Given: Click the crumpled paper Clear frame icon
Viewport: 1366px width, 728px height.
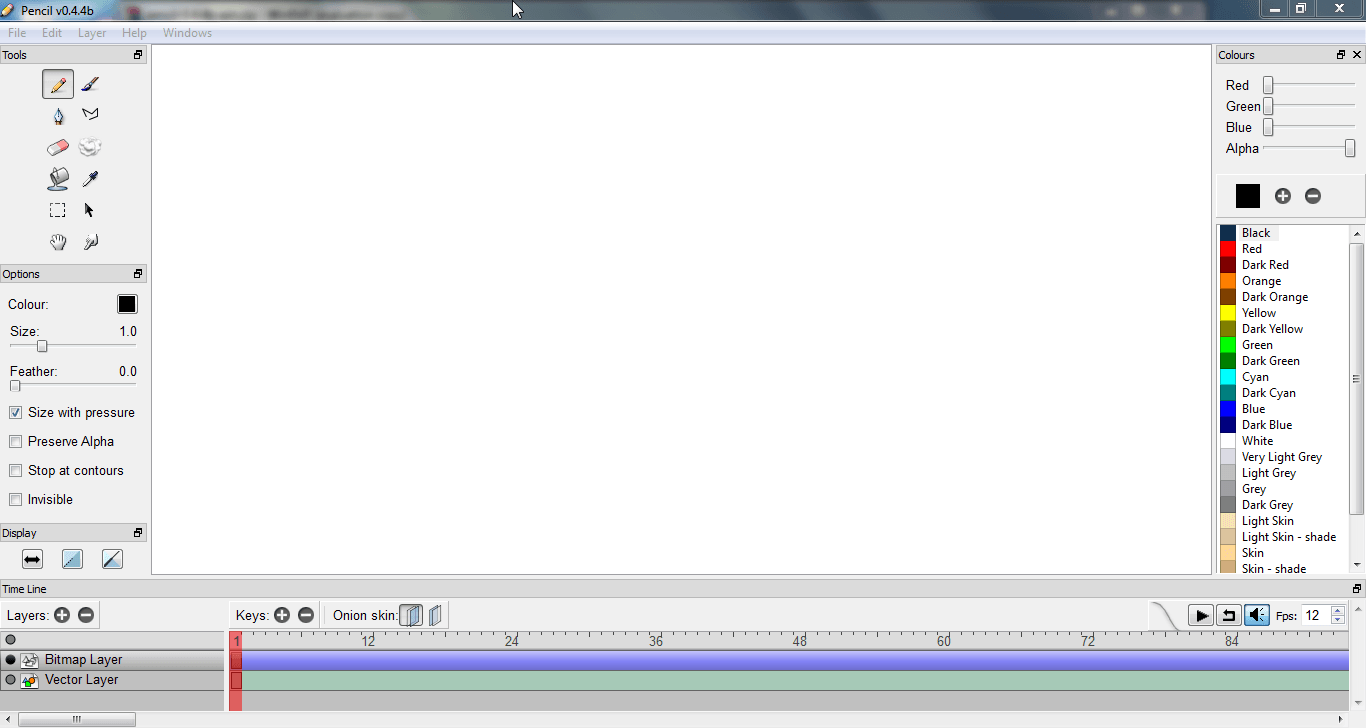Looking at the screenshot, I should [90, 148].
